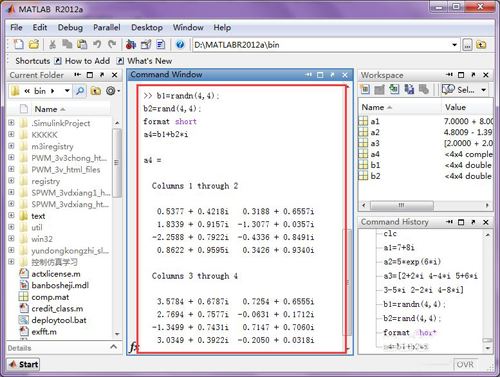Select a2=5*exp(6*i) in Command History
The height and width of the screenshot is (377, 500).
[412, 262]
